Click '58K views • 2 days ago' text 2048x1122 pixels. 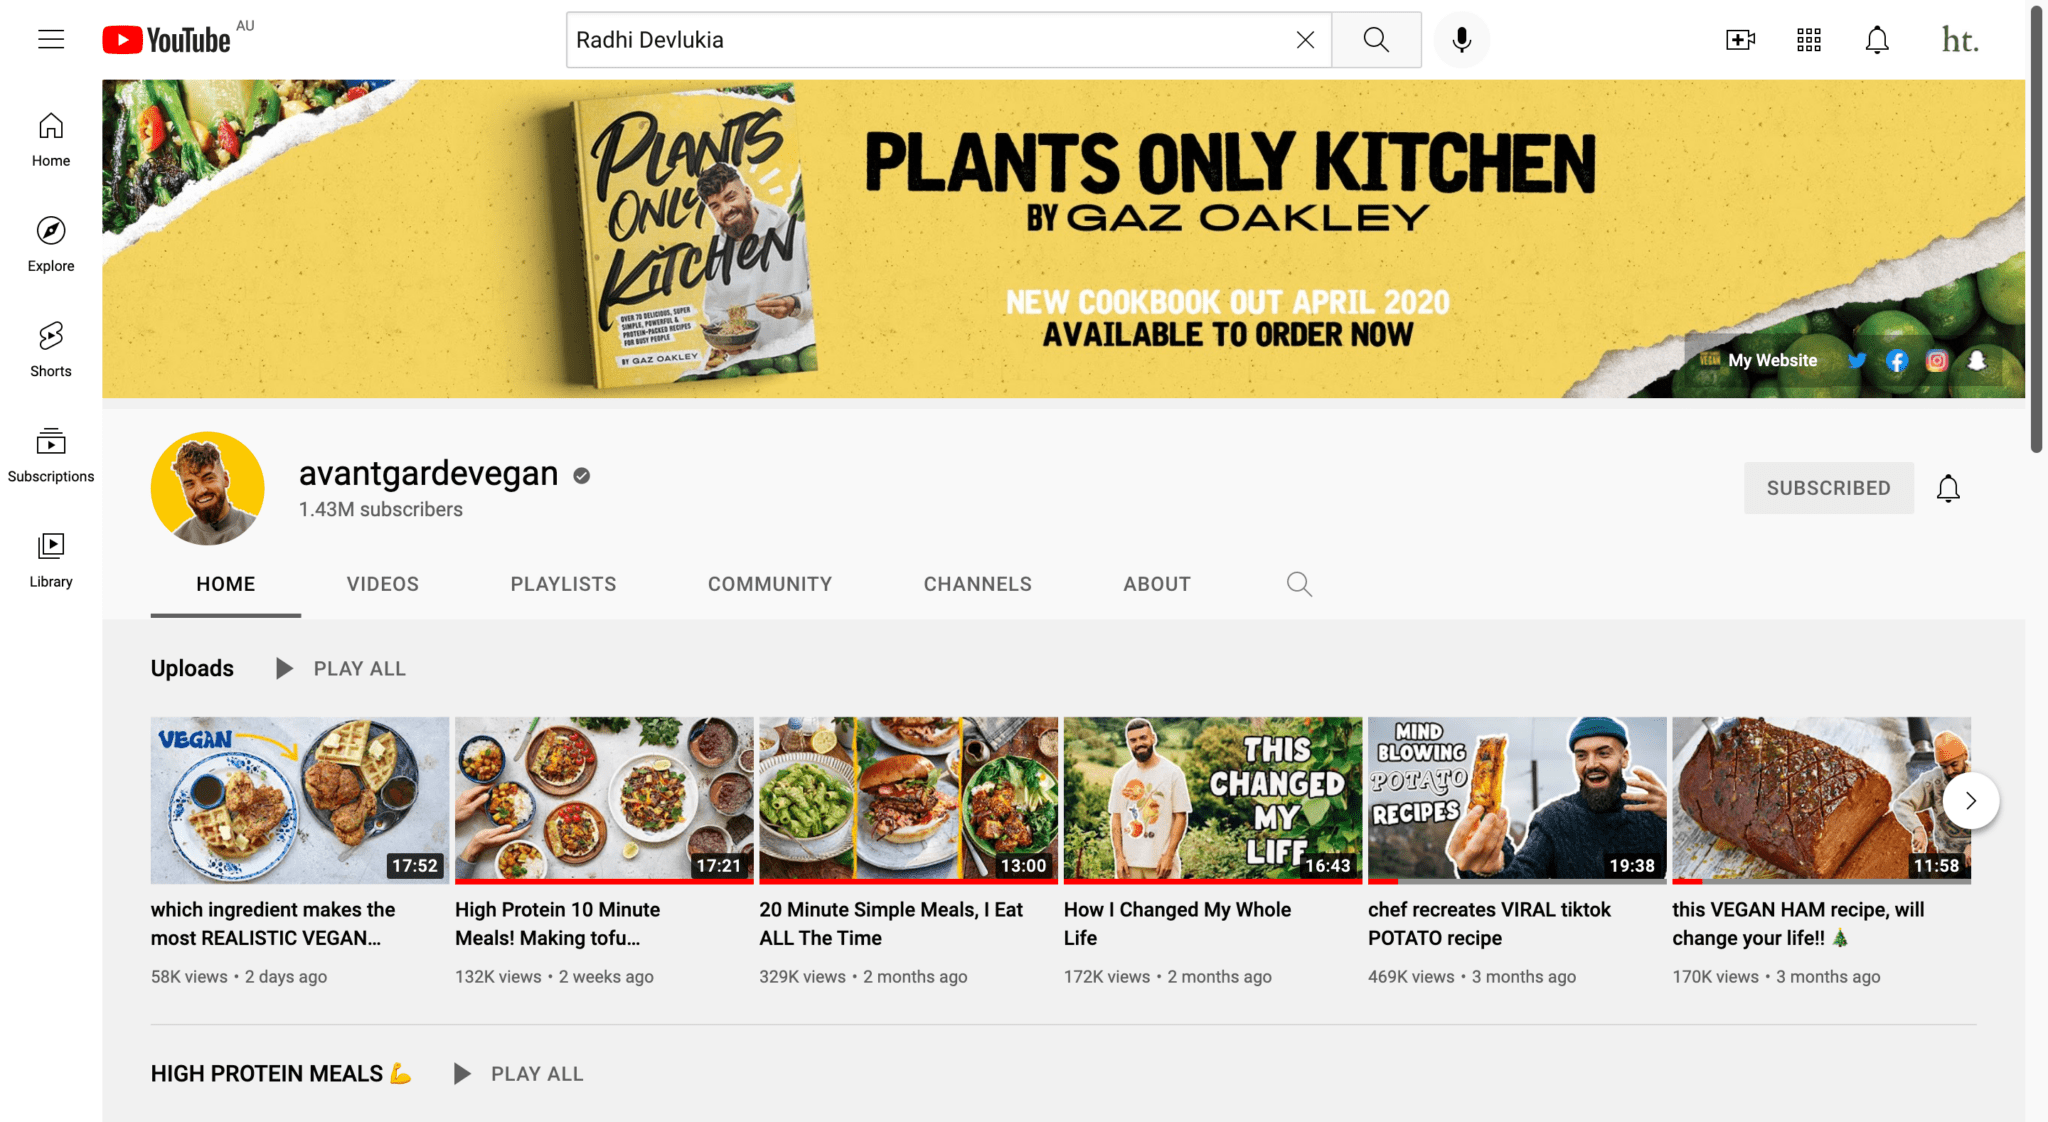(x=239, y=977)
